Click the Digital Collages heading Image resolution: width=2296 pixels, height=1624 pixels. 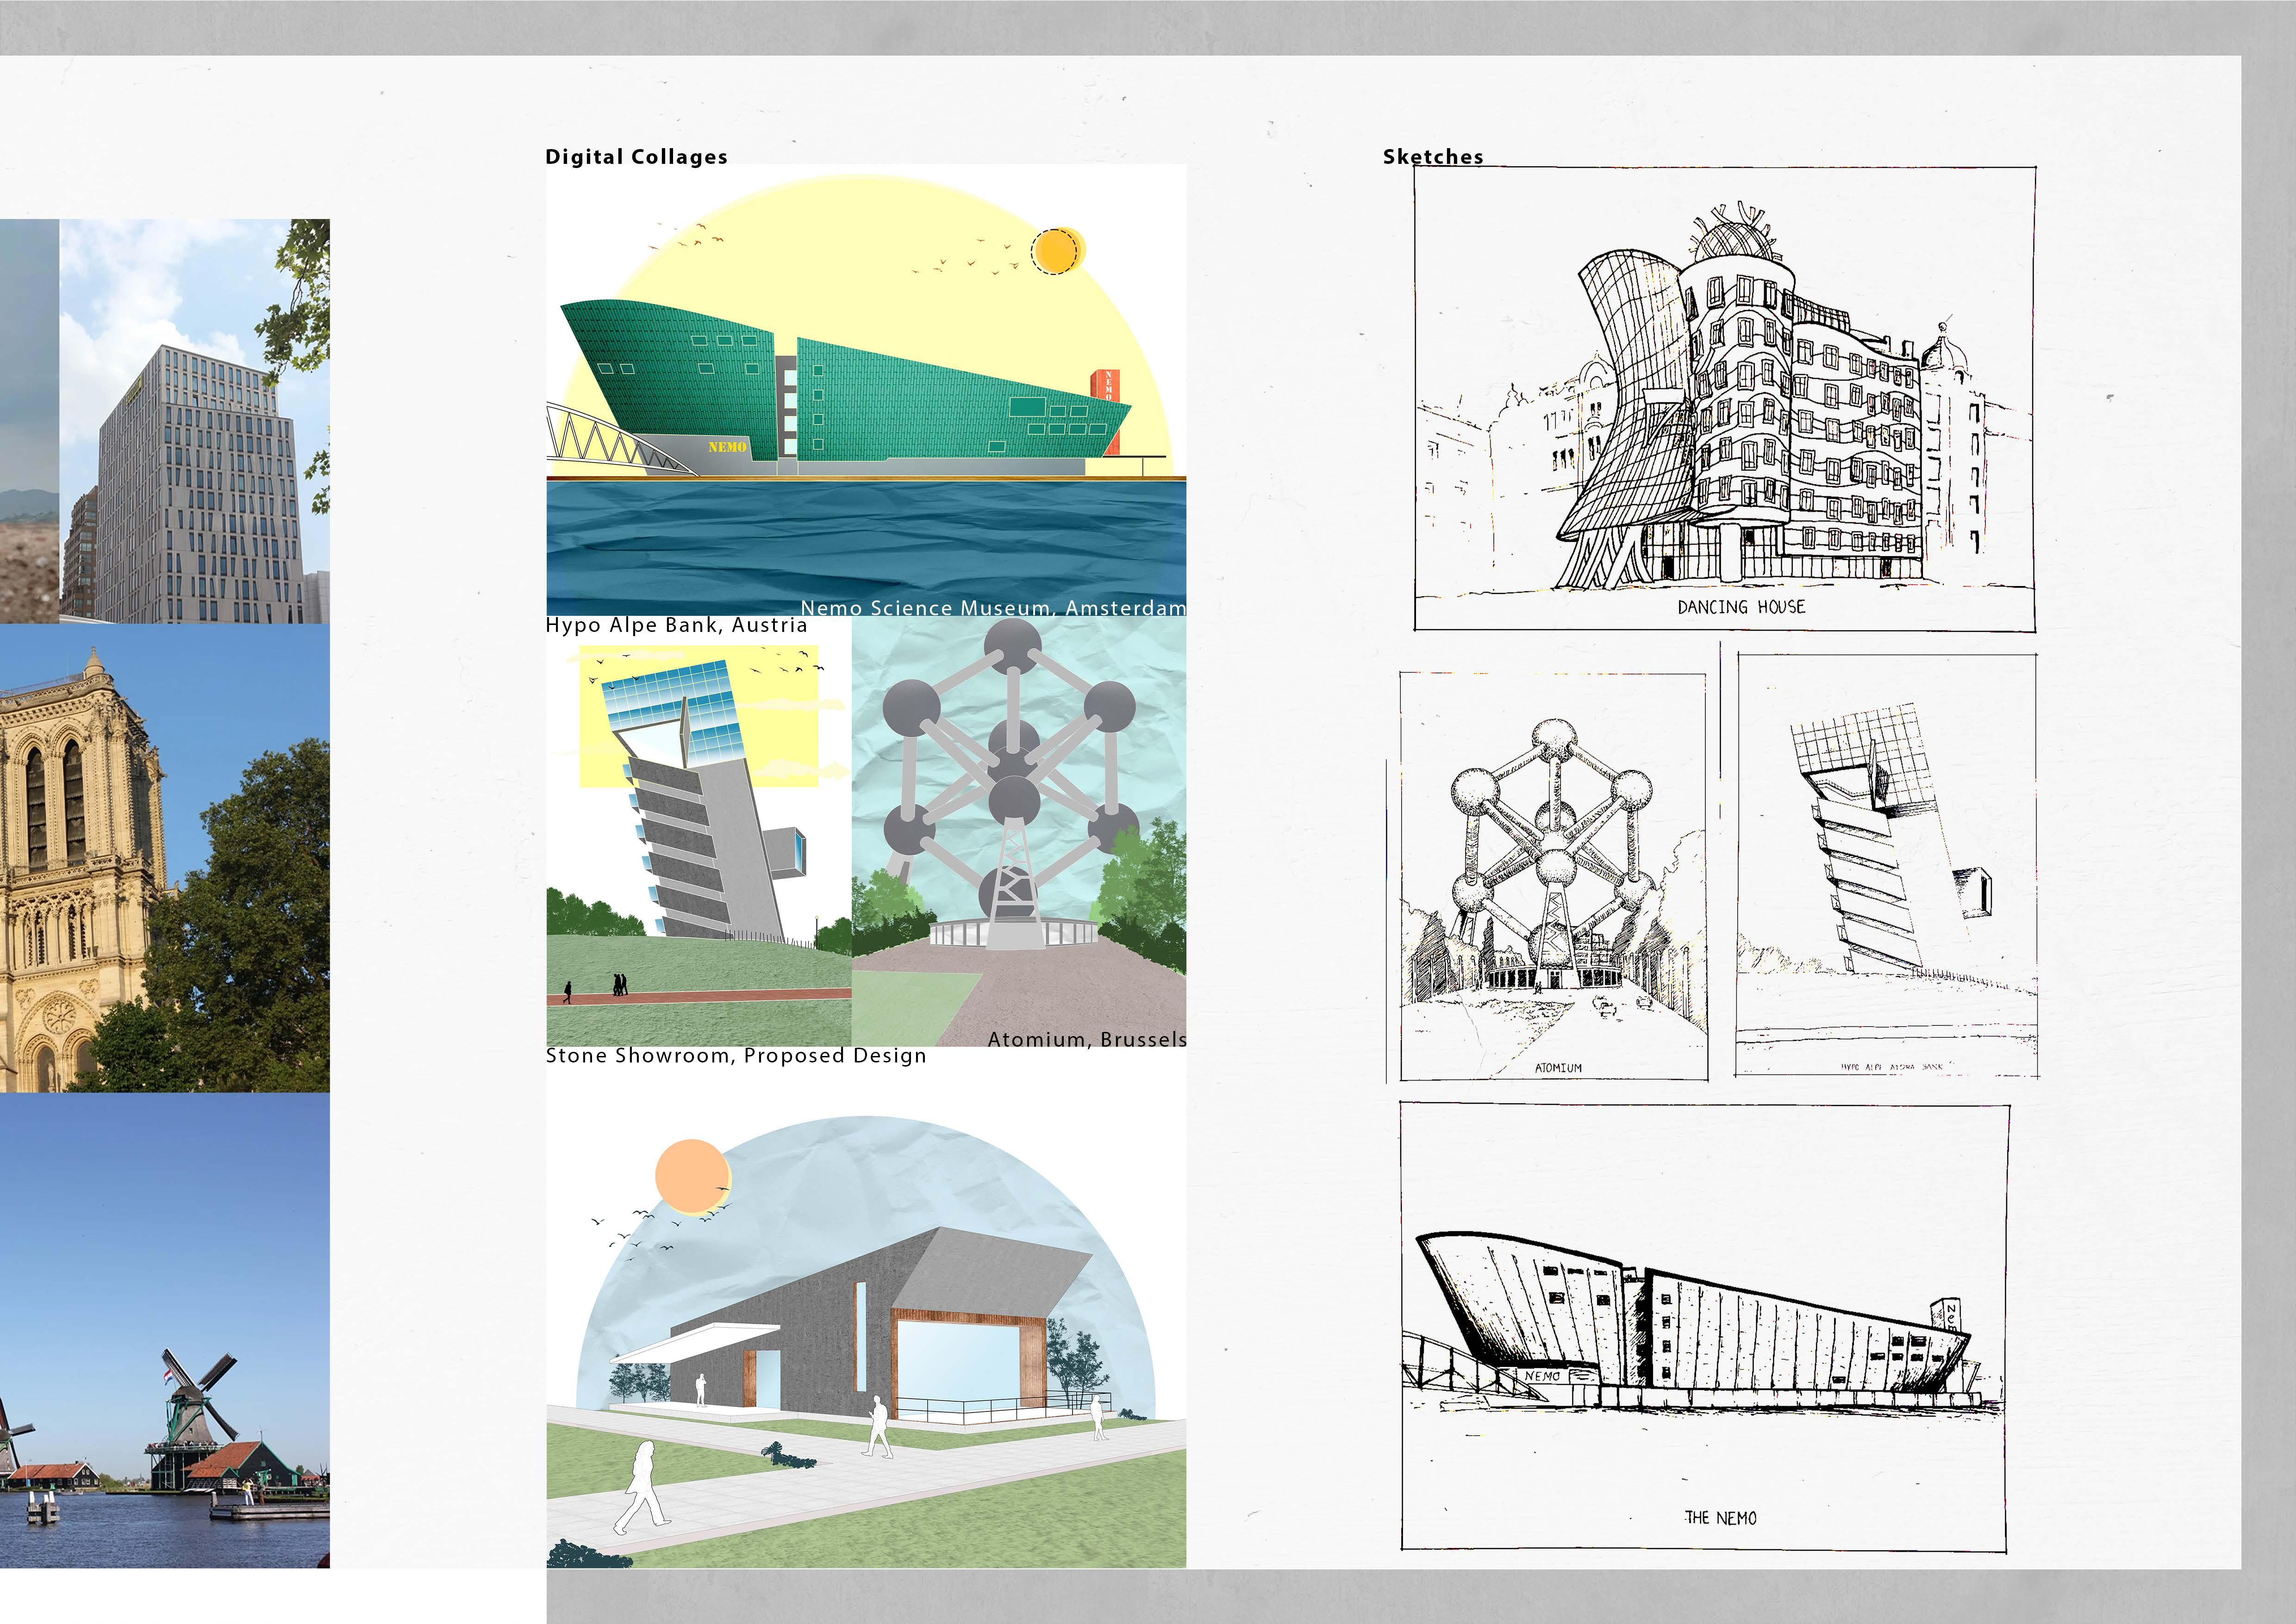pos(636,156)
